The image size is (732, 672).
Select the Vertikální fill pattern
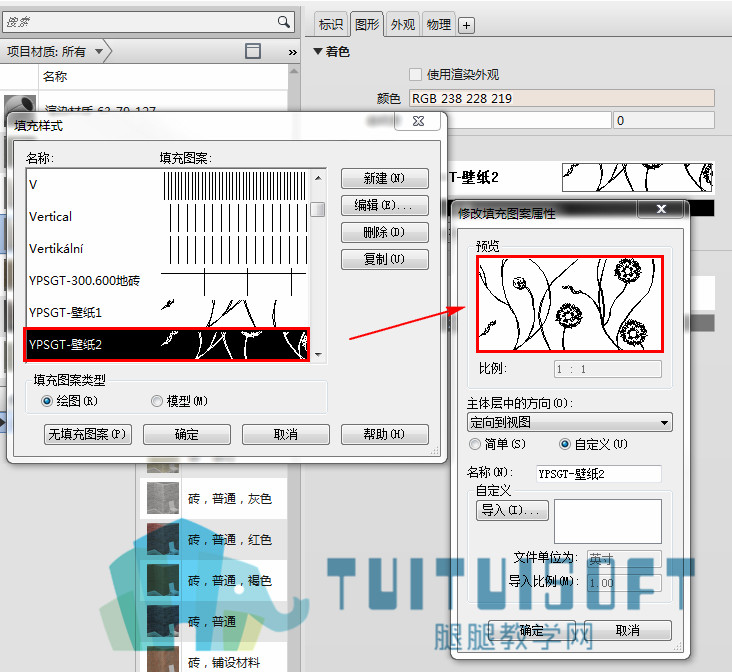168,248
